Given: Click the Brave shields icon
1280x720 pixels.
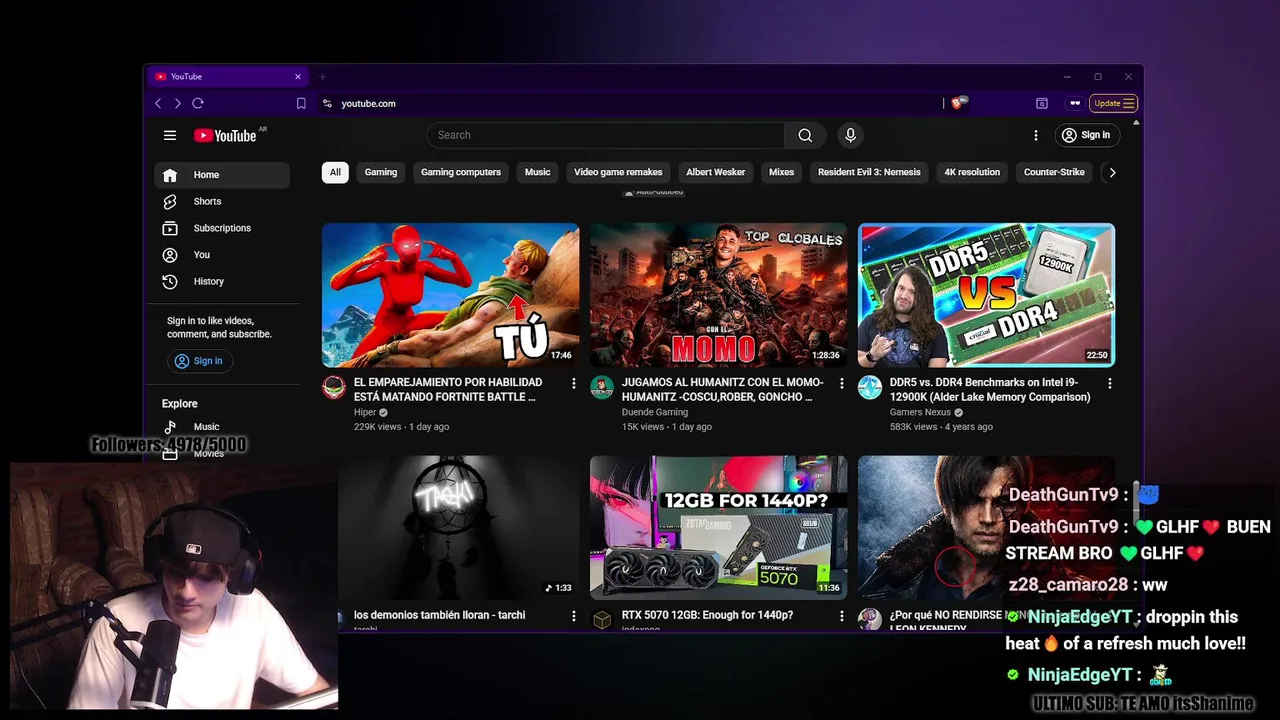Looking at the screenshot, I should (x=958, y=103).
